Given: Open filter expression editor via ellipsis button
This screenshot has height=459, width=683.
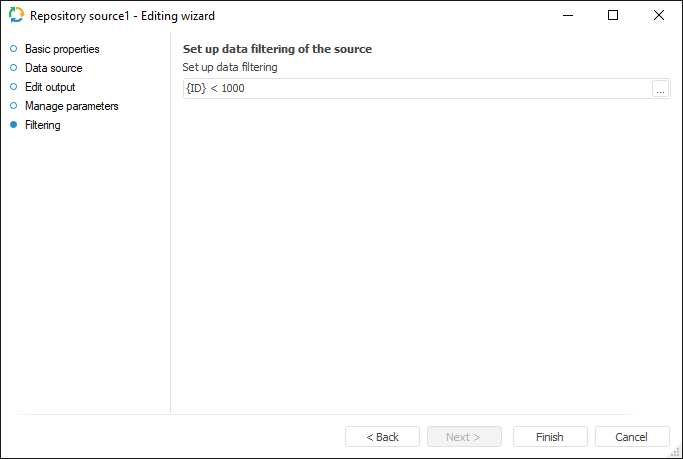Looking at the screenshot, I should [x=660, y=89].
